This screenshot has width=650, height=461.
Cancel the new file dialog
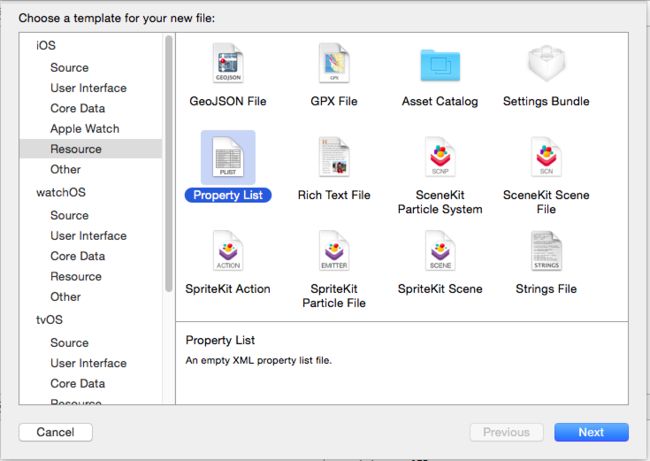pyautogui.click(x=56, y=432)
